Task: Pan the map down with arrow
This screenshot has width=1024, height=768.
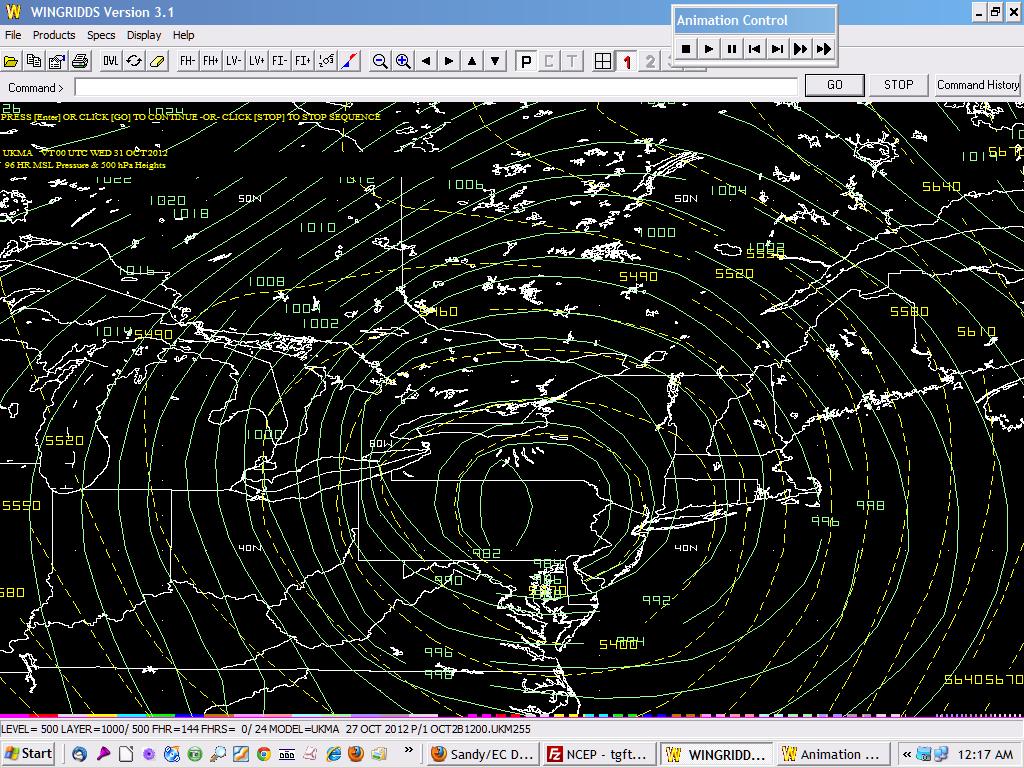Action: [495, 61]
